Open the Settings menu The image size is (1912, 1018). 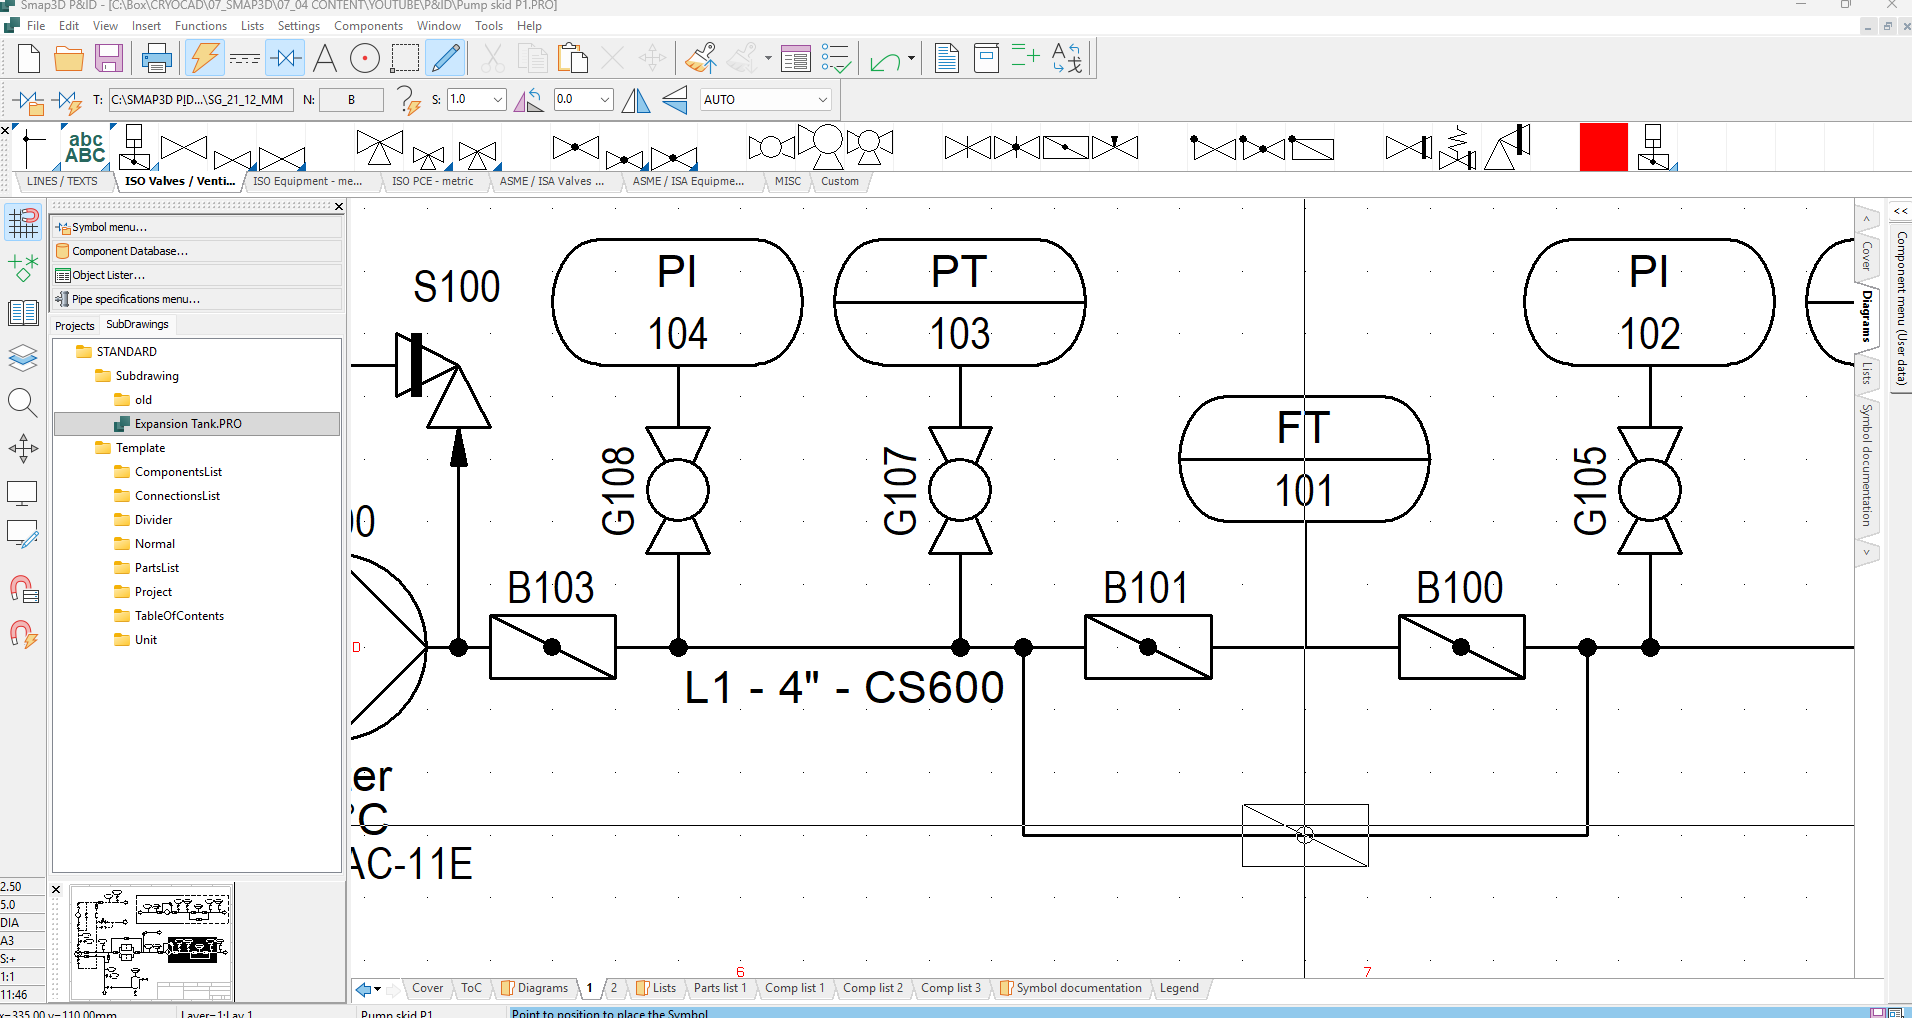(298, 26)
